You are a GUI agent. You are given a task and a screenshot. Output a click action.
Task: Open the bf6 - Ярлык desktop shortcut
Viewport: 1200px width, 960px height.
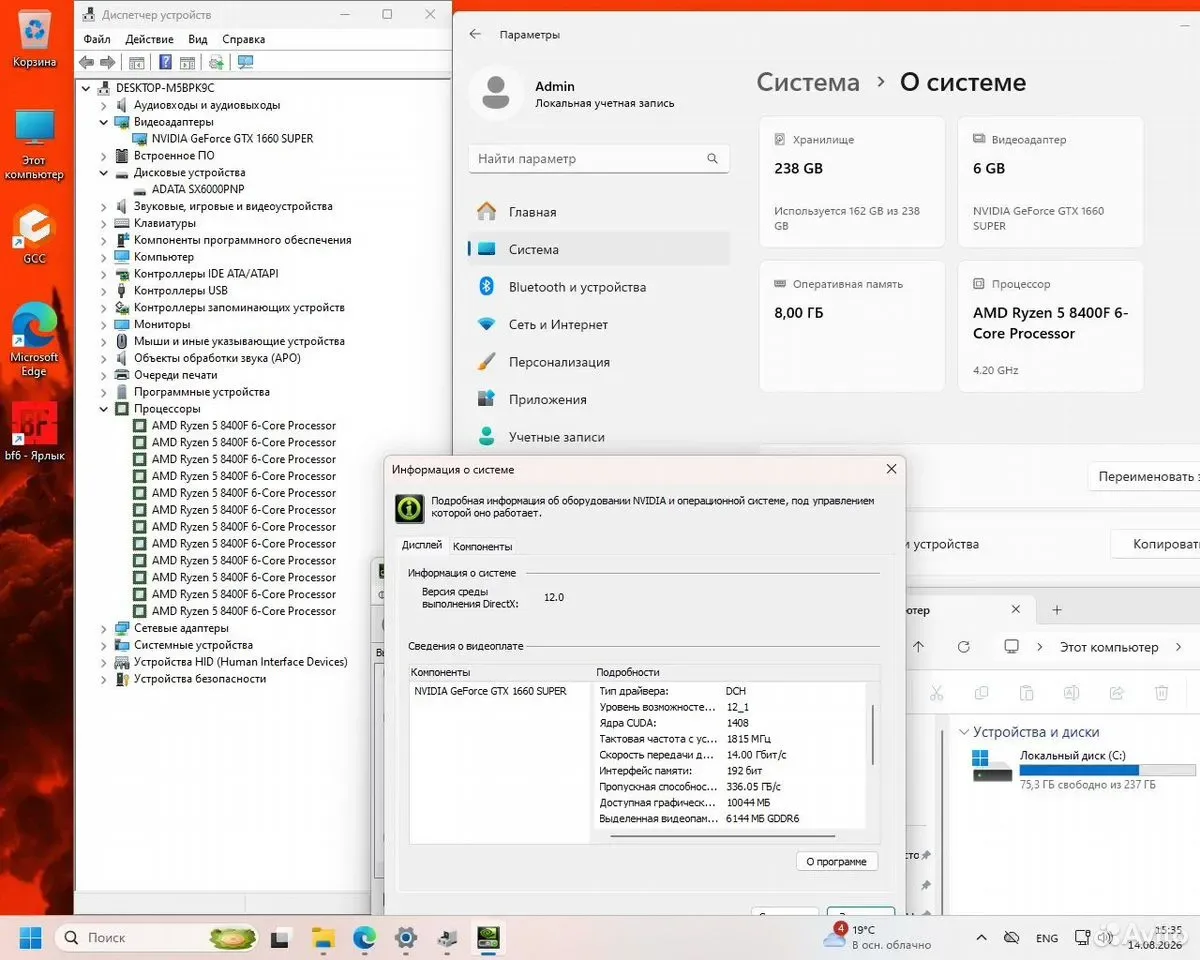pos(34,431)
